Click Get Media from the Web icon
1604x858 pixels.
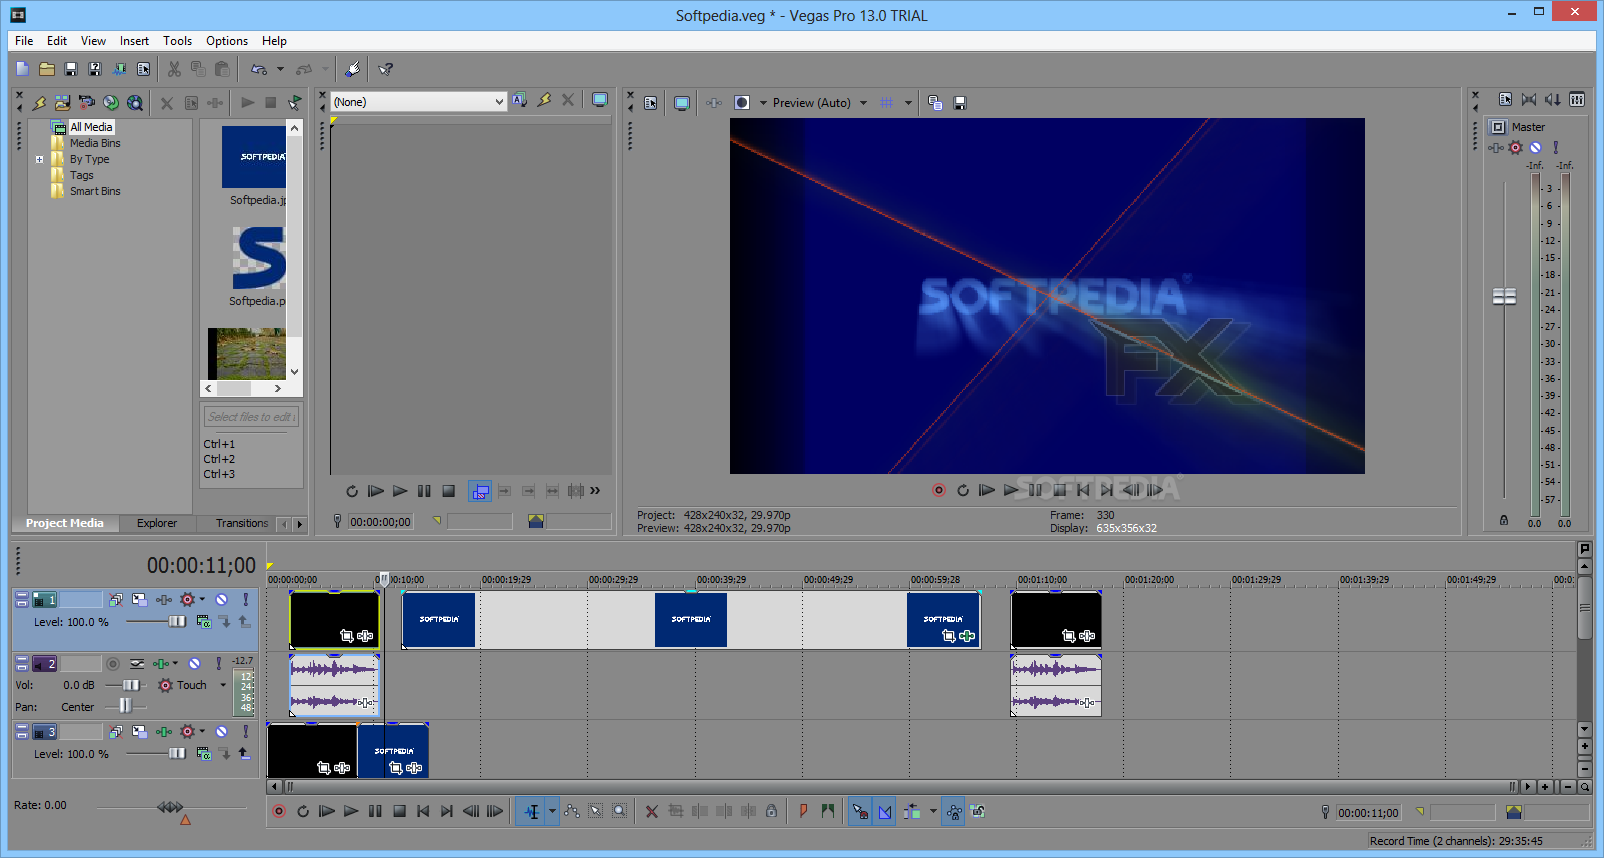[x=135, y=102]
